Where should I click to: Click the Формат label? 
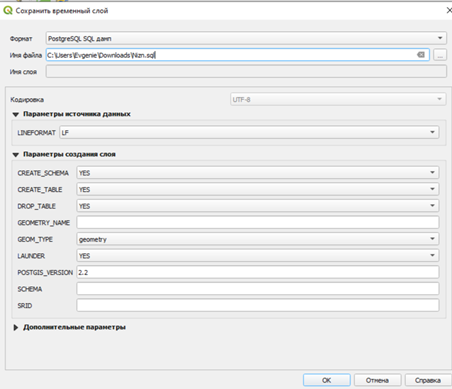(21, 39)
